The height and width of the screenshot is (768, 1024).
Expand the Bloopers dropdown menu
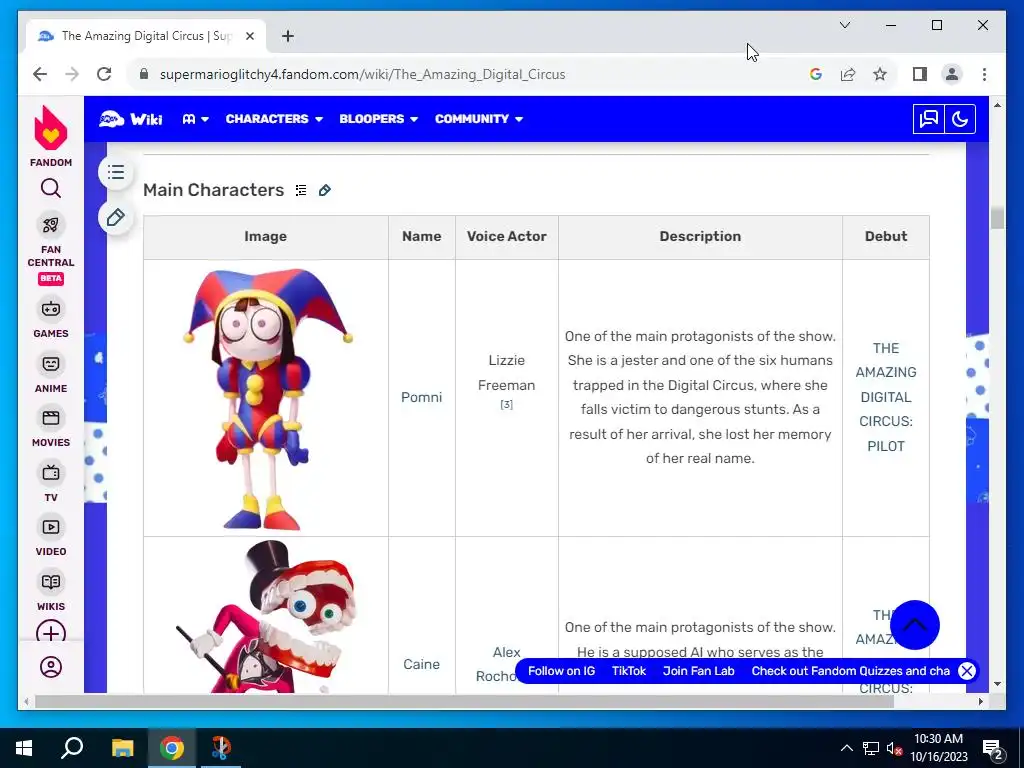point(379,119)
